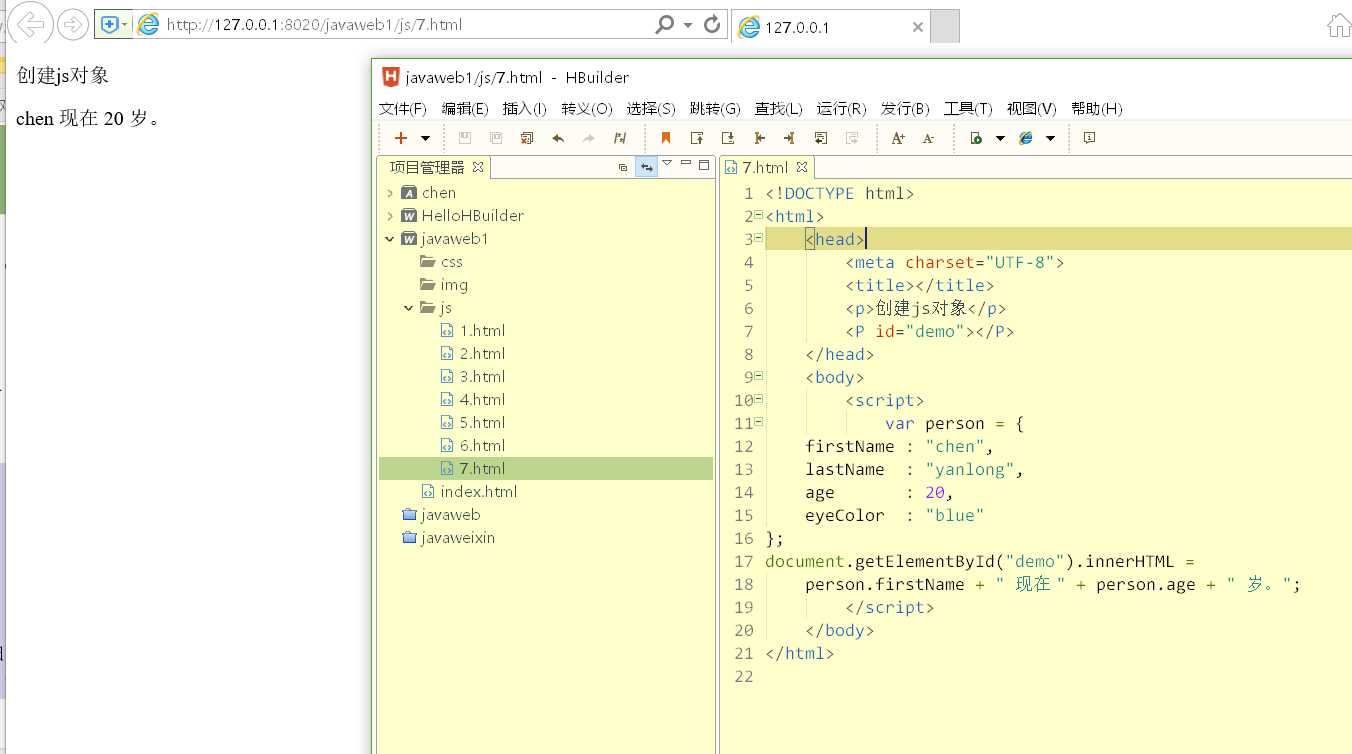Click the previous annotation up-arrow icon
Screen dimensions: 1352x754
[697, 138]
